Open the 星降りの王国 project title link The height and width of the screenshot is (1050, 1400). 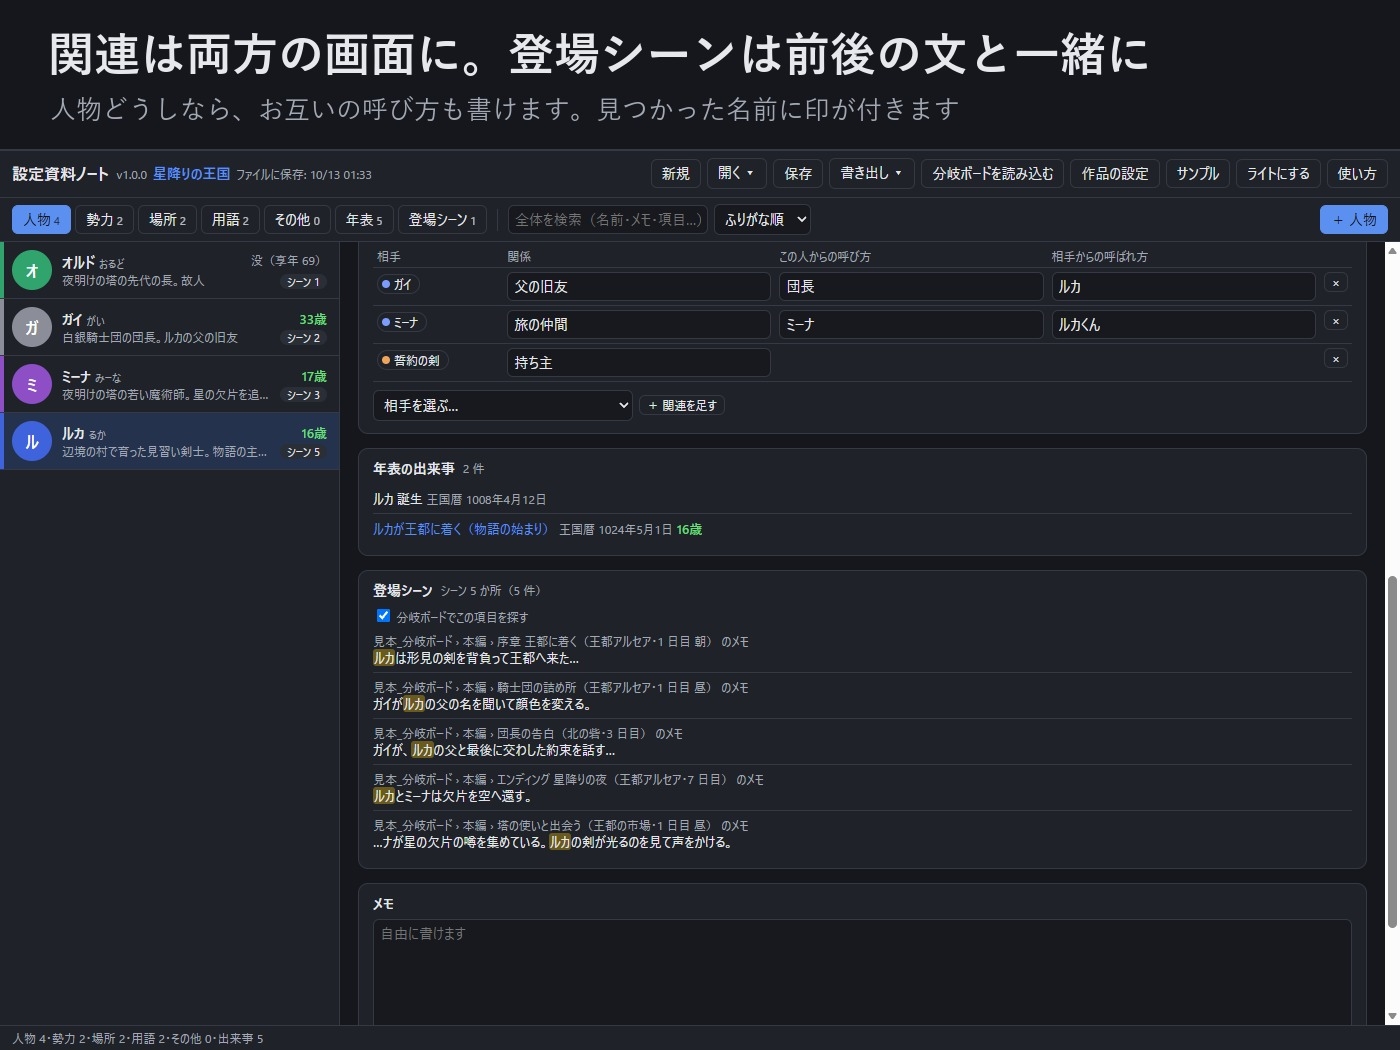click(191, 173)
